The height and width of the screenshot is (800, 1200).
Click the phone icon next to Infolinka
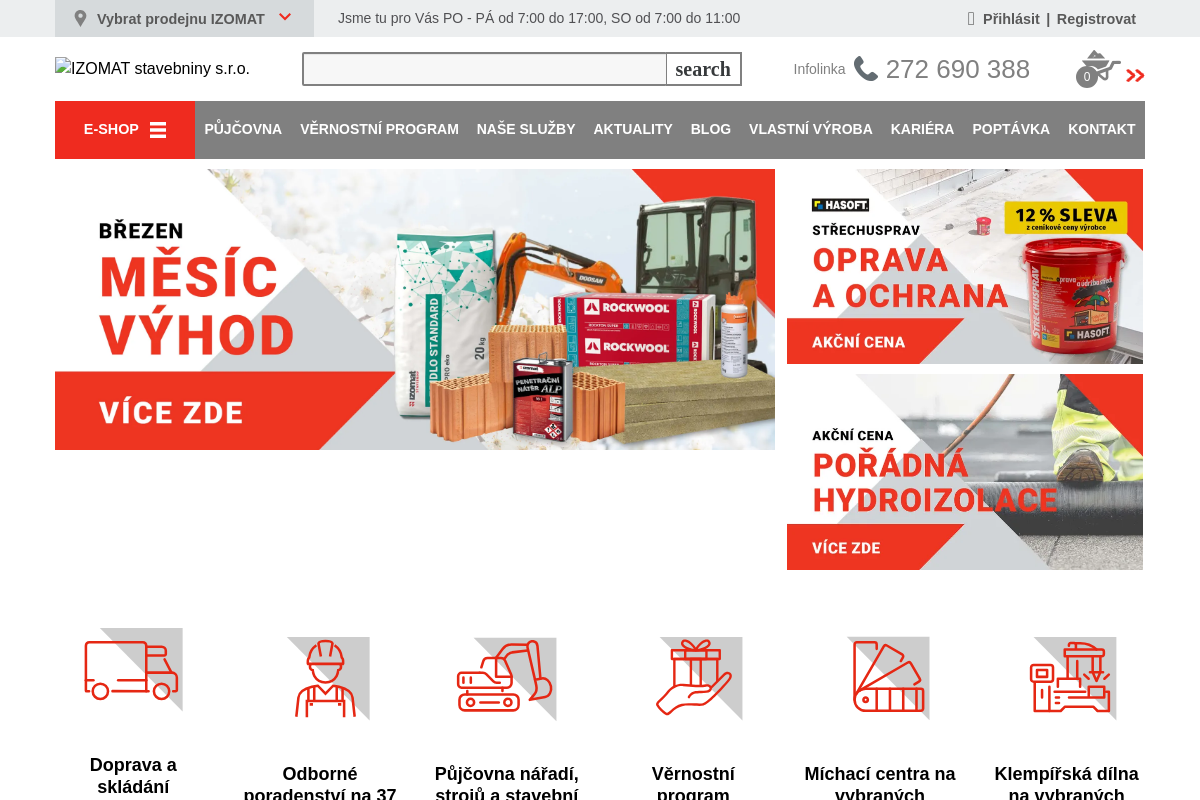pyautogui.click(x=866, y=69)
